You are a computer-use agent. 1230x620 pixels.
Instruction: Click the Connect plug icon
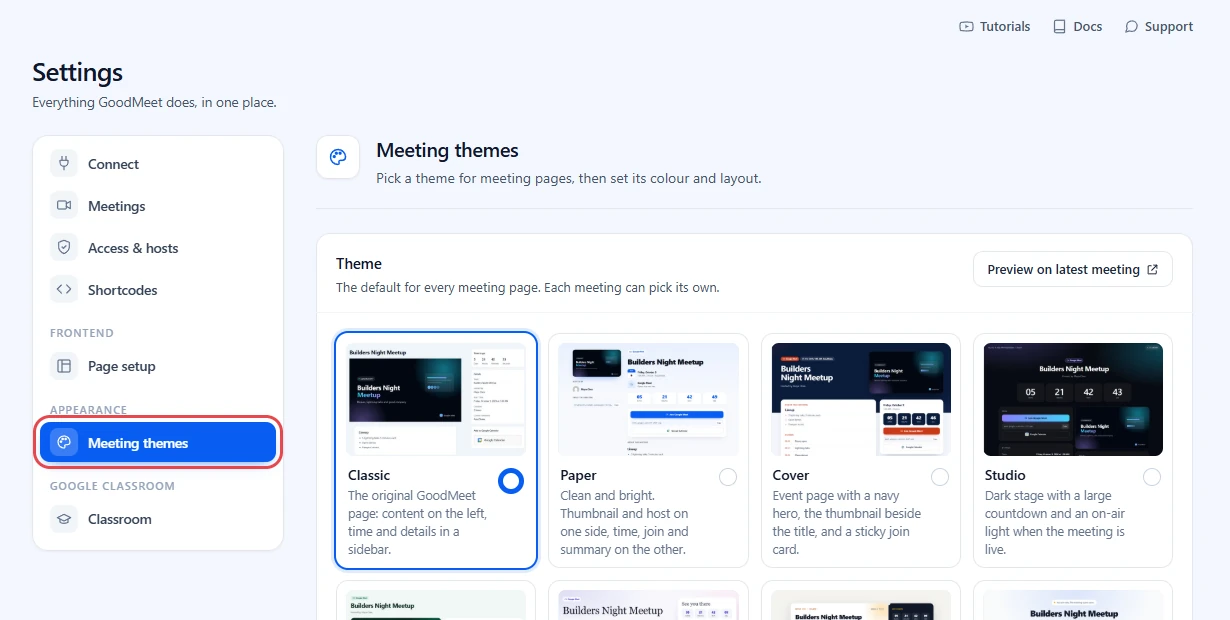pos(64,164)
